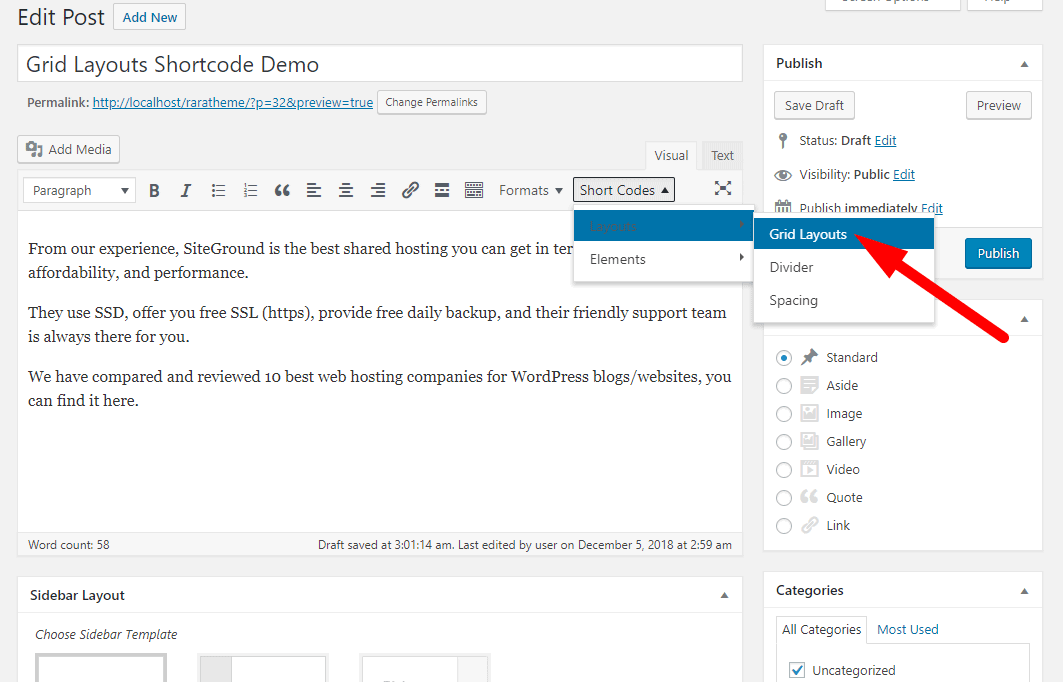This screenshot has width=1063, height=682.
Task: Preview the post
Action: pos(999,105)
